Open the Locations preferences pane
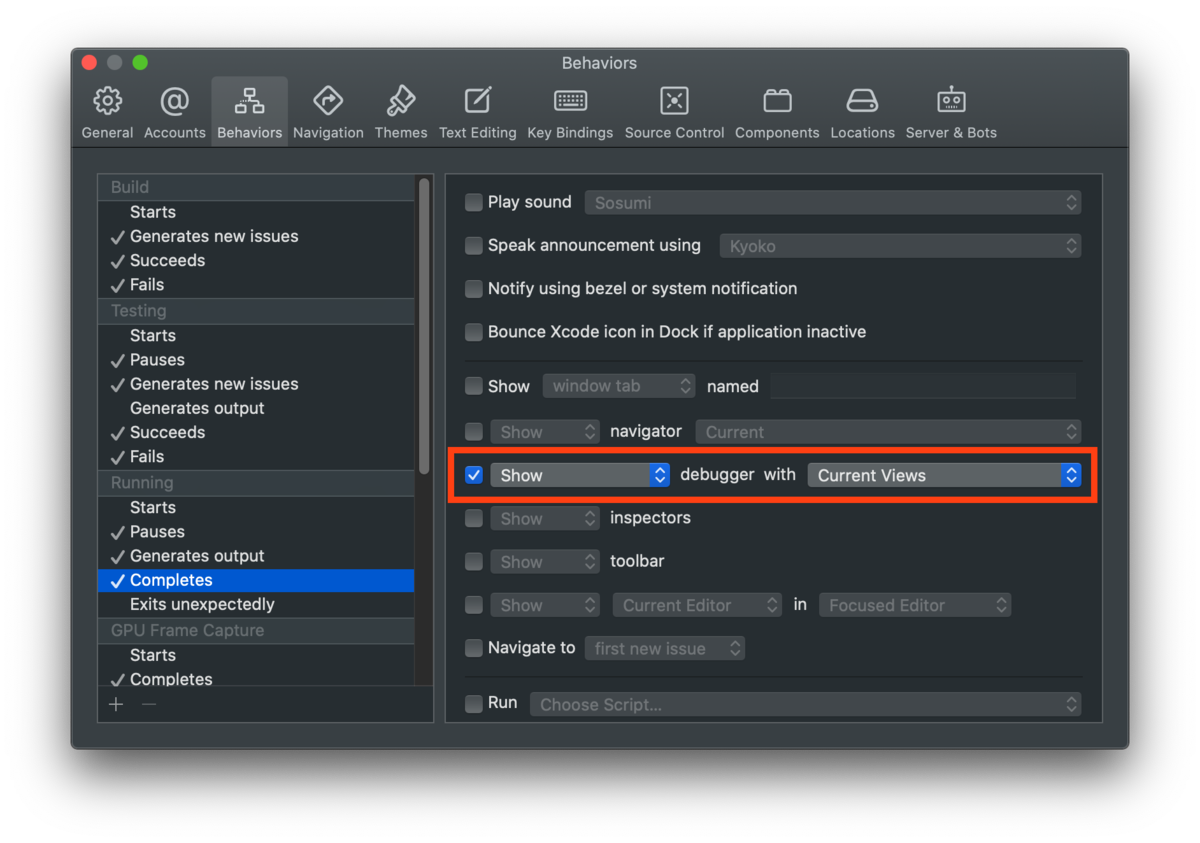The height and width of the screenshot is (843, 1200). 862,112
